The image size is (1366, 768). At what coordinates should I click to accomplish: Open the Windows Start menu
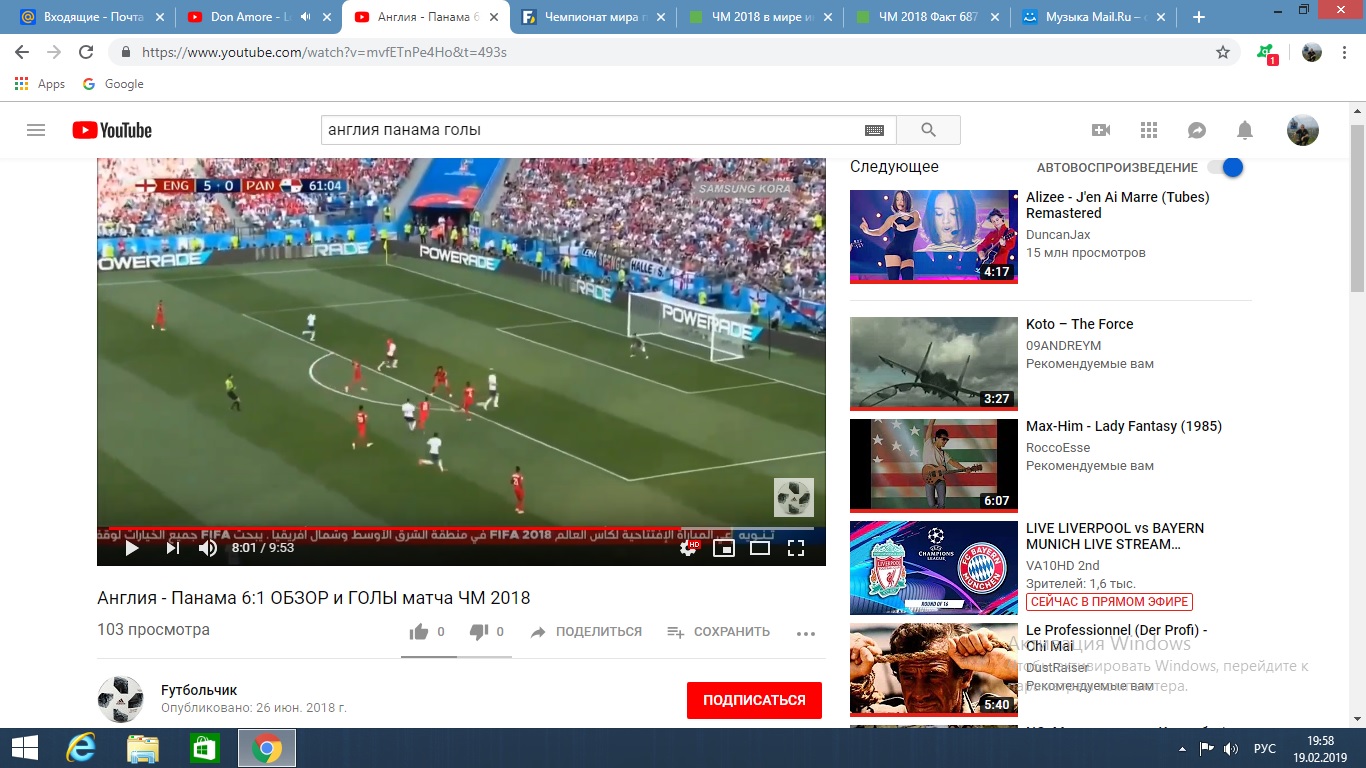(24, 748)
